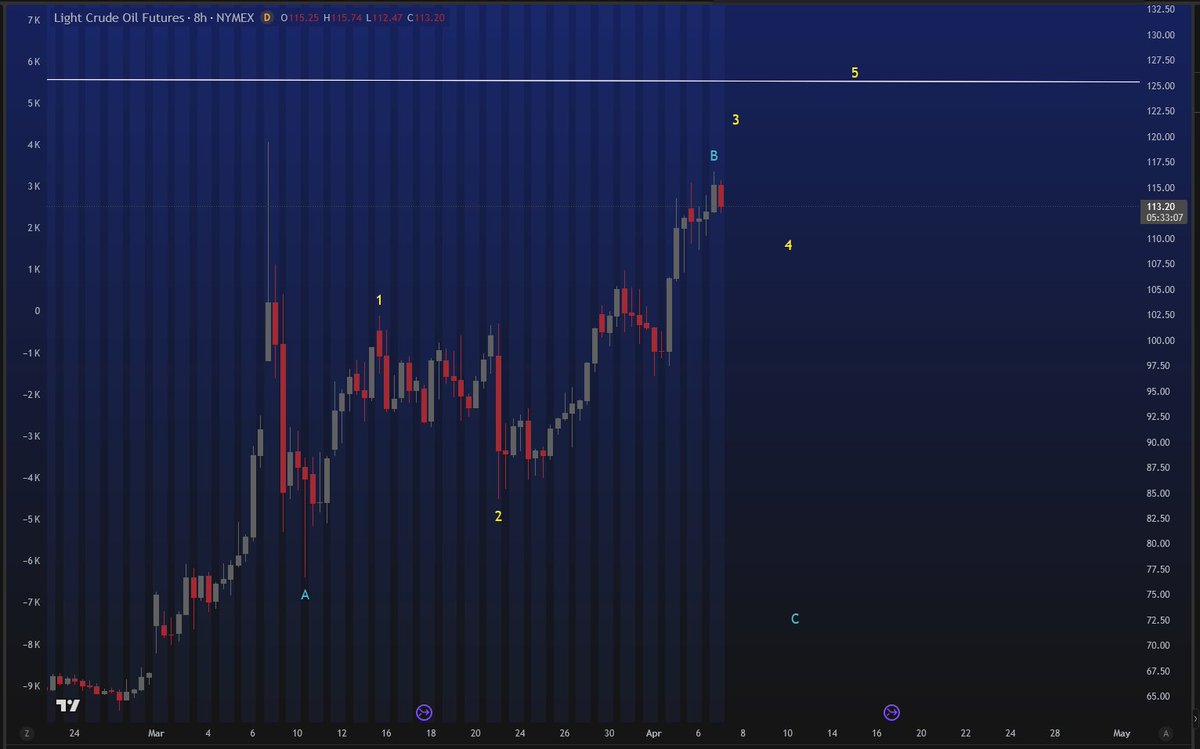Click the 0 label on the left scale
Image resolution: width=1200 pixels, height=749 pixels.
[x=36, y=311]
